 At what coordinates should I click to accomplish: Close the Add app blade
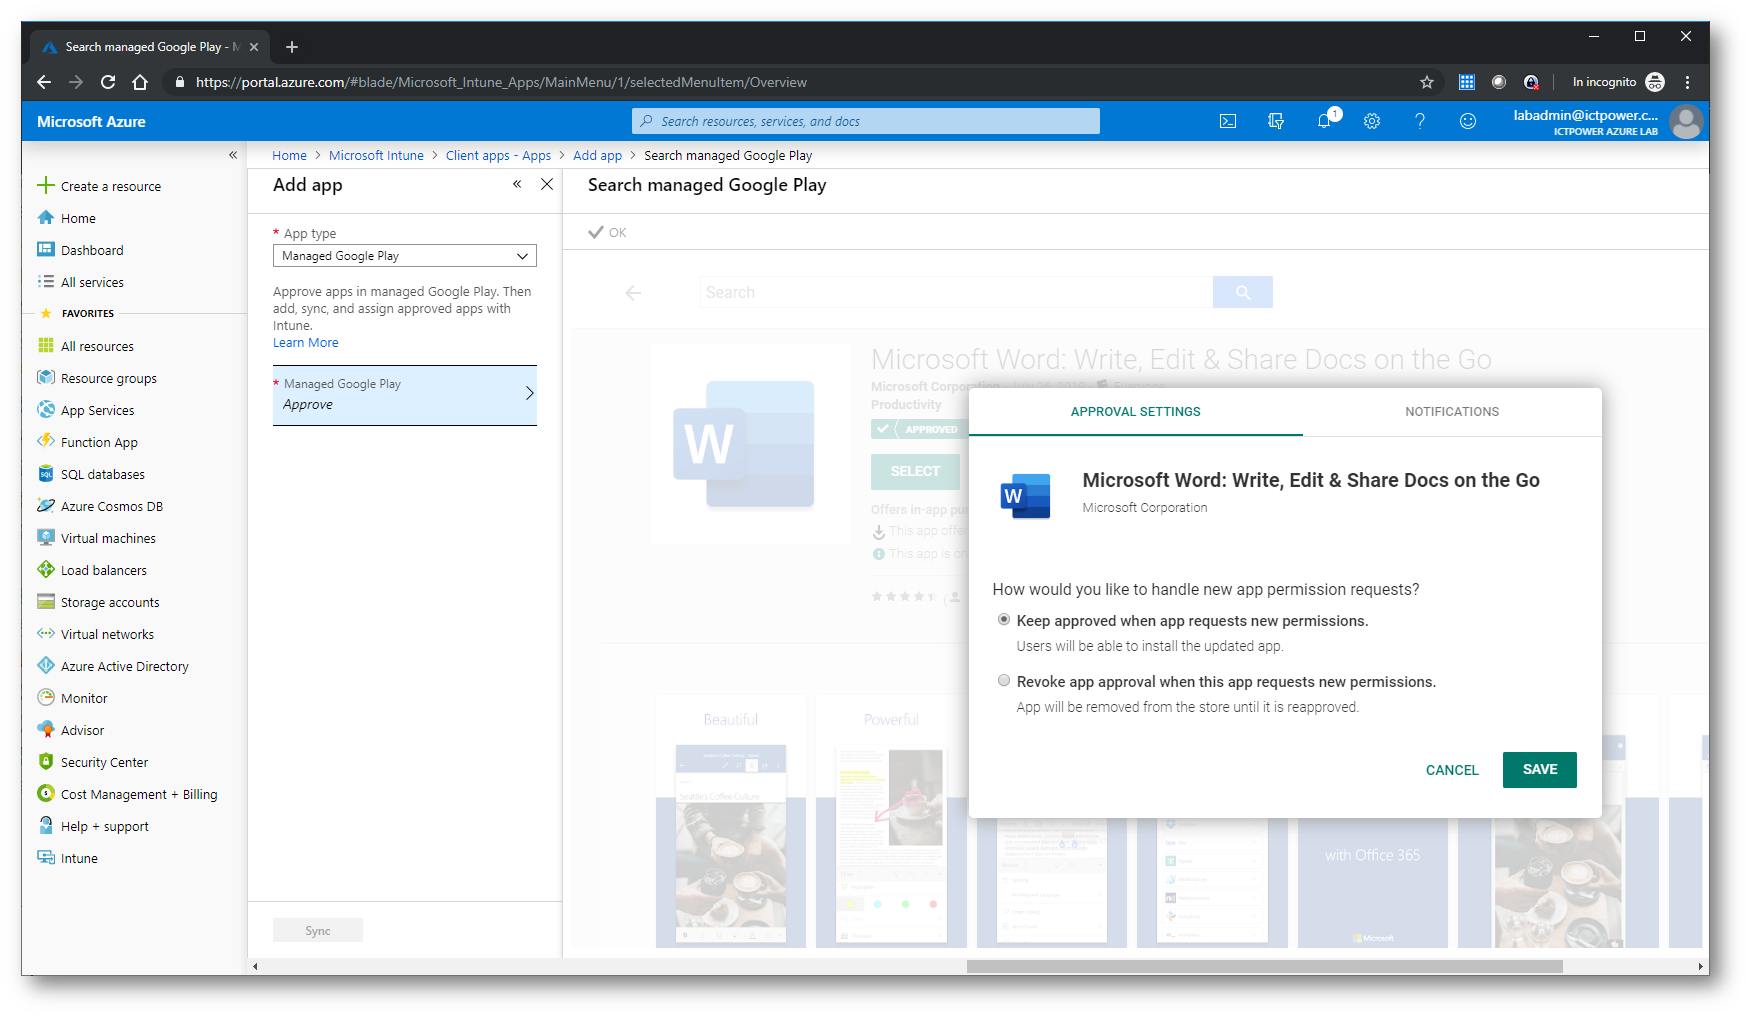[x=547, y=184]
